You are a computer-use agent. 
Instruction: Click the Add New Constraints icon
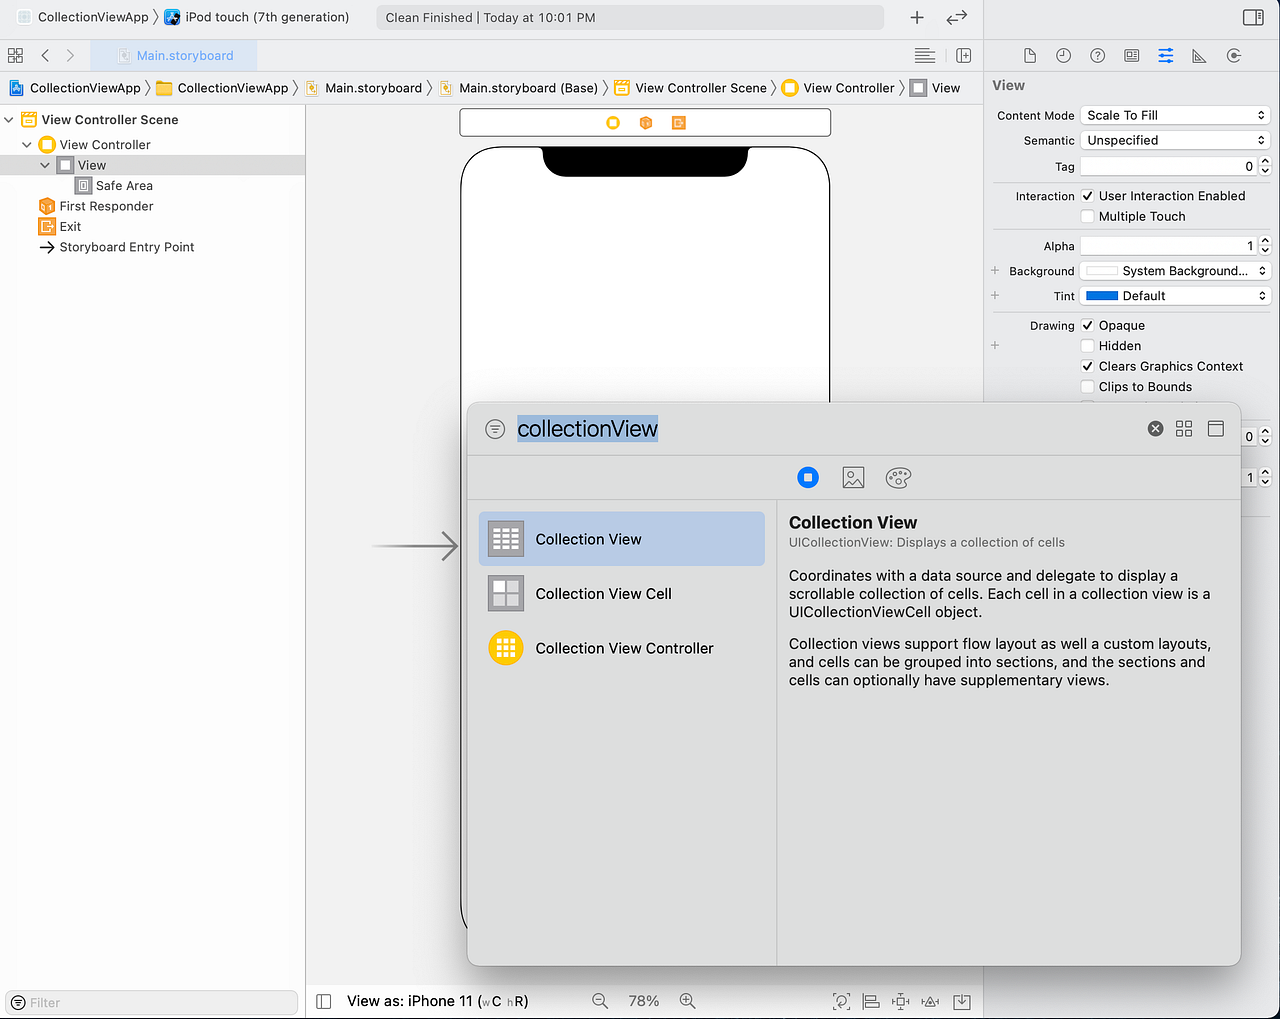pyautogui.click(x=899, y=1001)
